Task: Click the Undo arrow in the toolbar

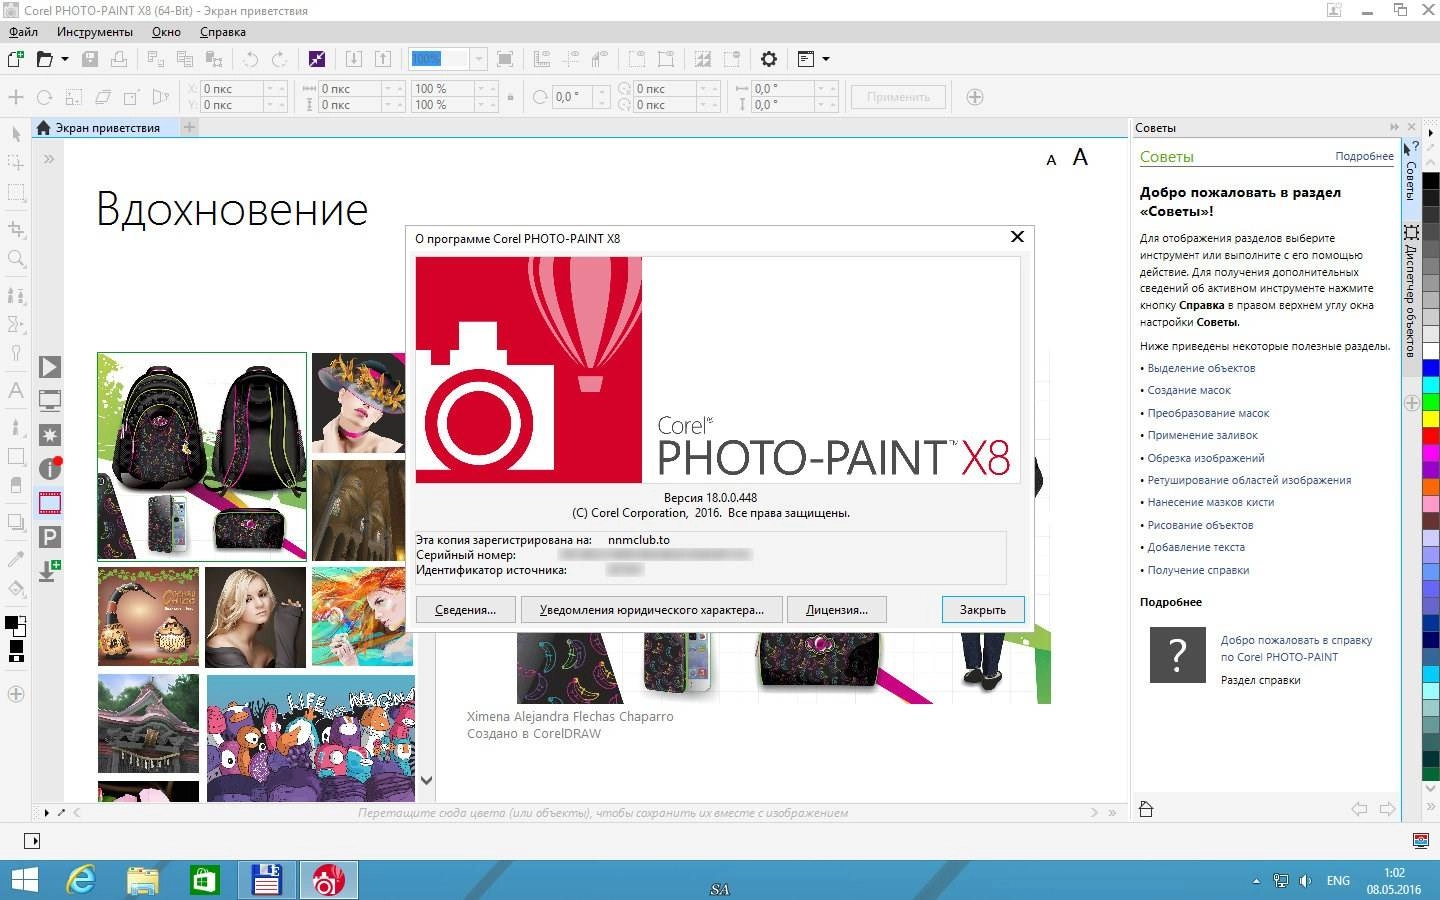Action: 250,59
